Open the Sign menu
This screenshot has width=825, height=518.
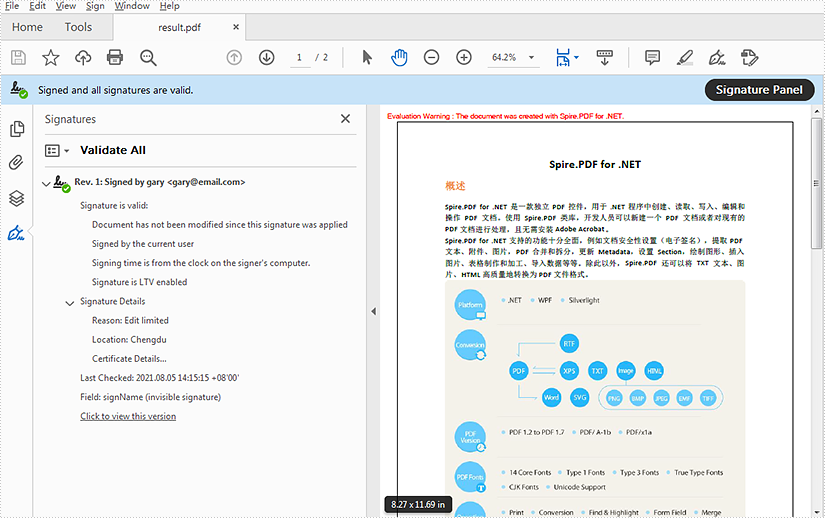[95, 6]
